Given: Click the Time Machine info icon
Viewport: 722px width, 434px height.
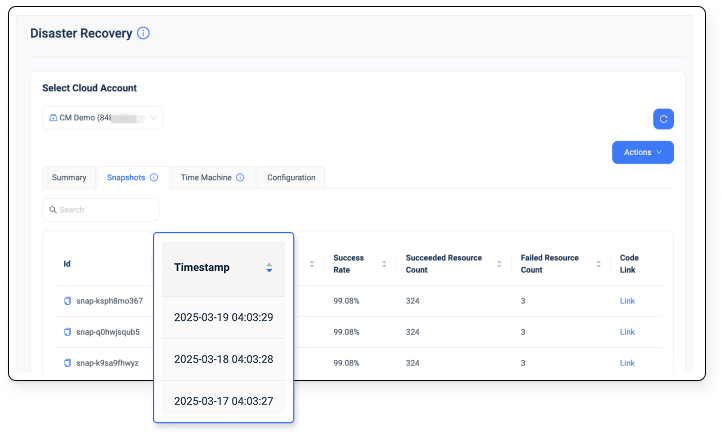Looking at the screenshot, I should coord(240,177).
